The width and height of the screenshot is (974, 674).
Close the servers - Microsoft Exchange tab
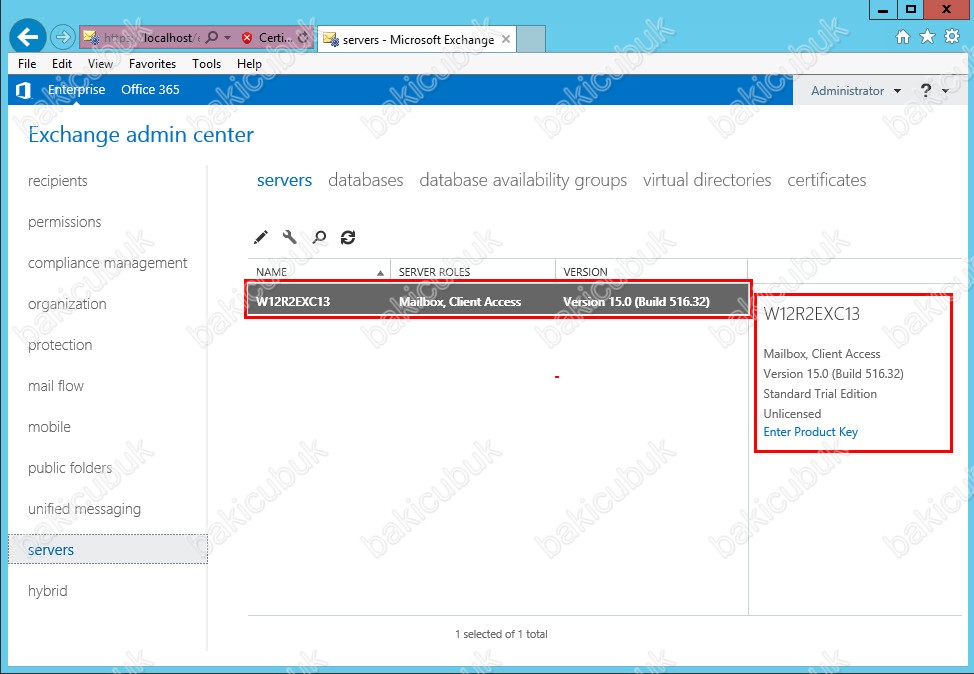click(x=506, y=39)
